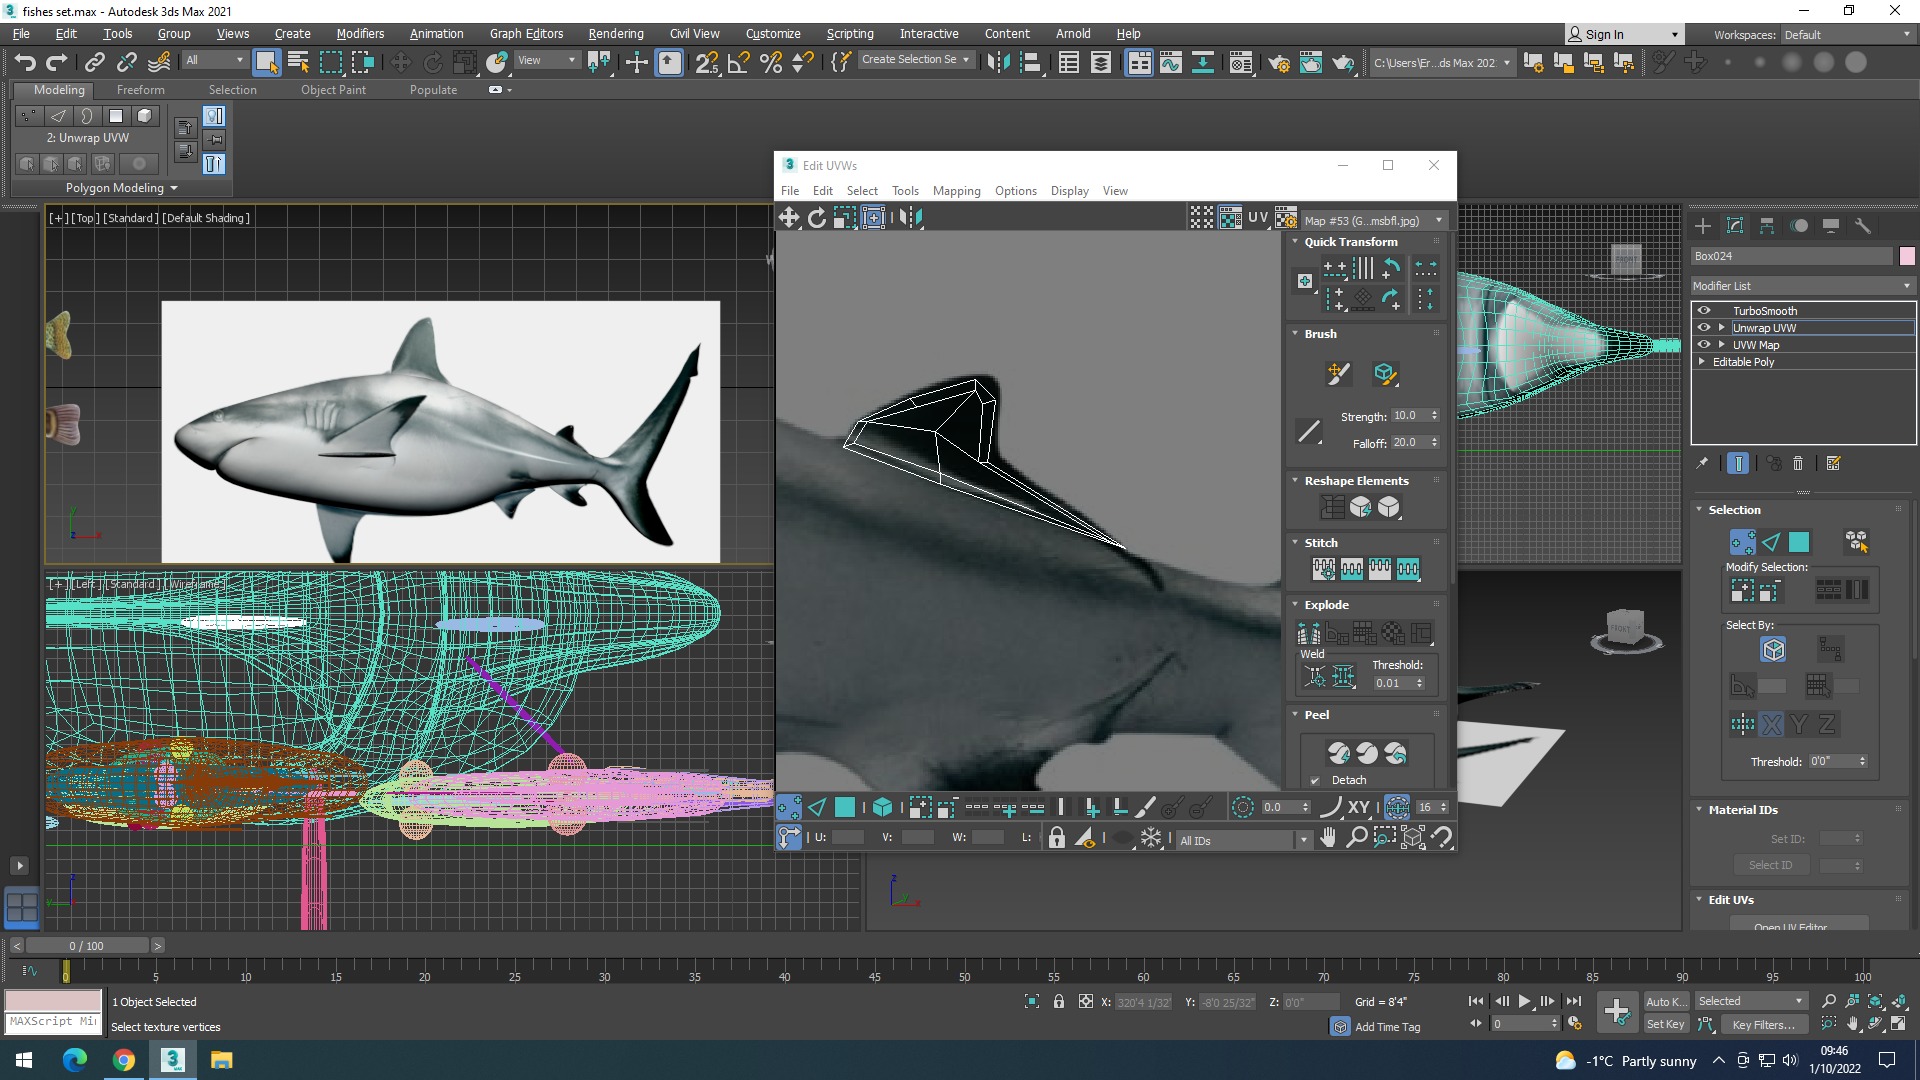Click the Select ID button
Viewport: 1920px width, 1080px height.
(1770, 865)
